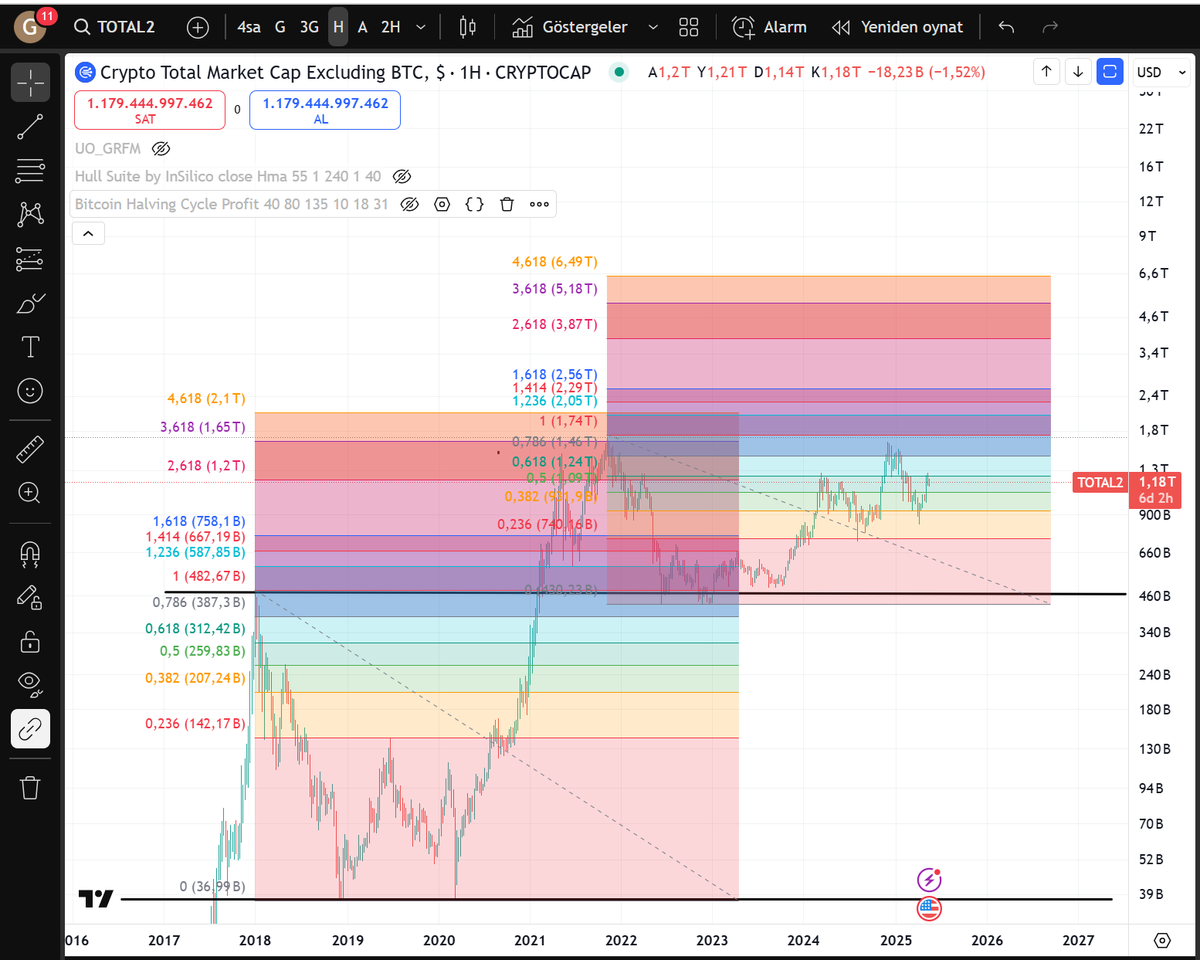Screen dimensions: 1200x960
Task: Open more options for Bitcoin Halving indicator
Action: pyautogui.click(x=539, y=204)
